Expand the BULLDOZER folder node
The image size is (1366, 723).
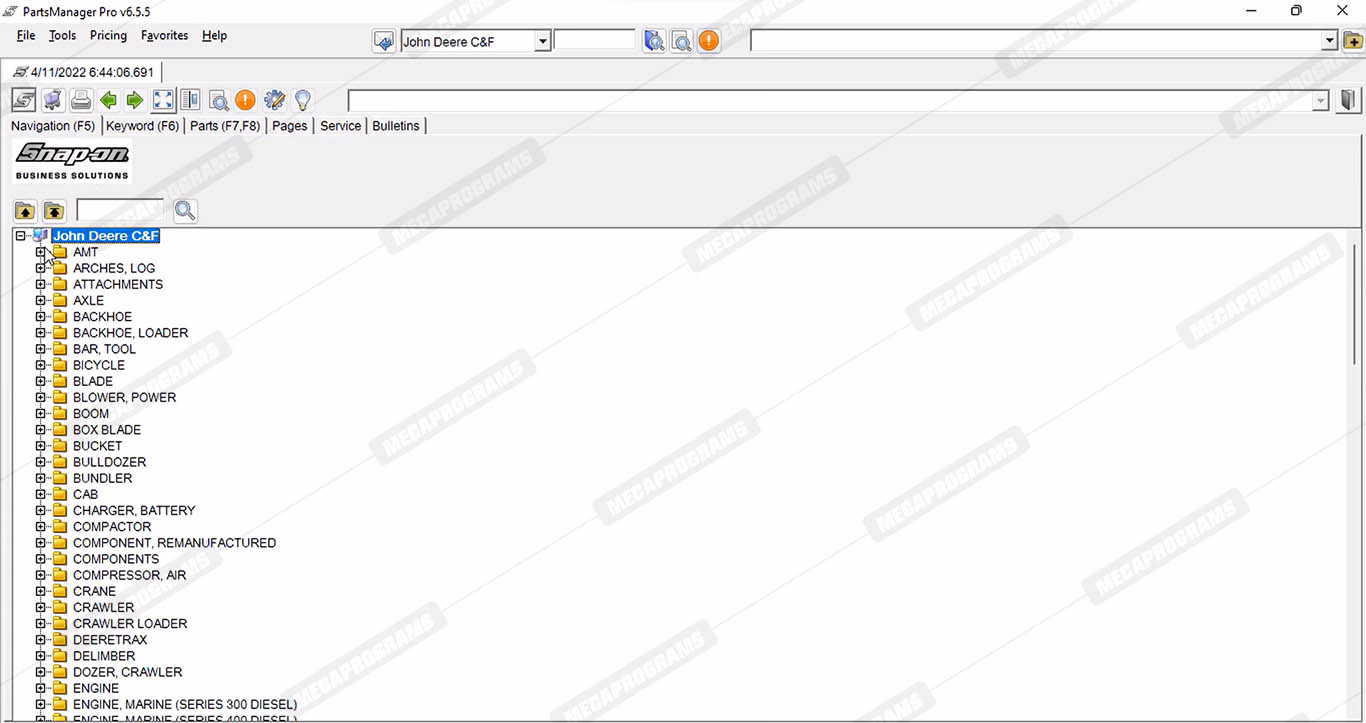41,462
